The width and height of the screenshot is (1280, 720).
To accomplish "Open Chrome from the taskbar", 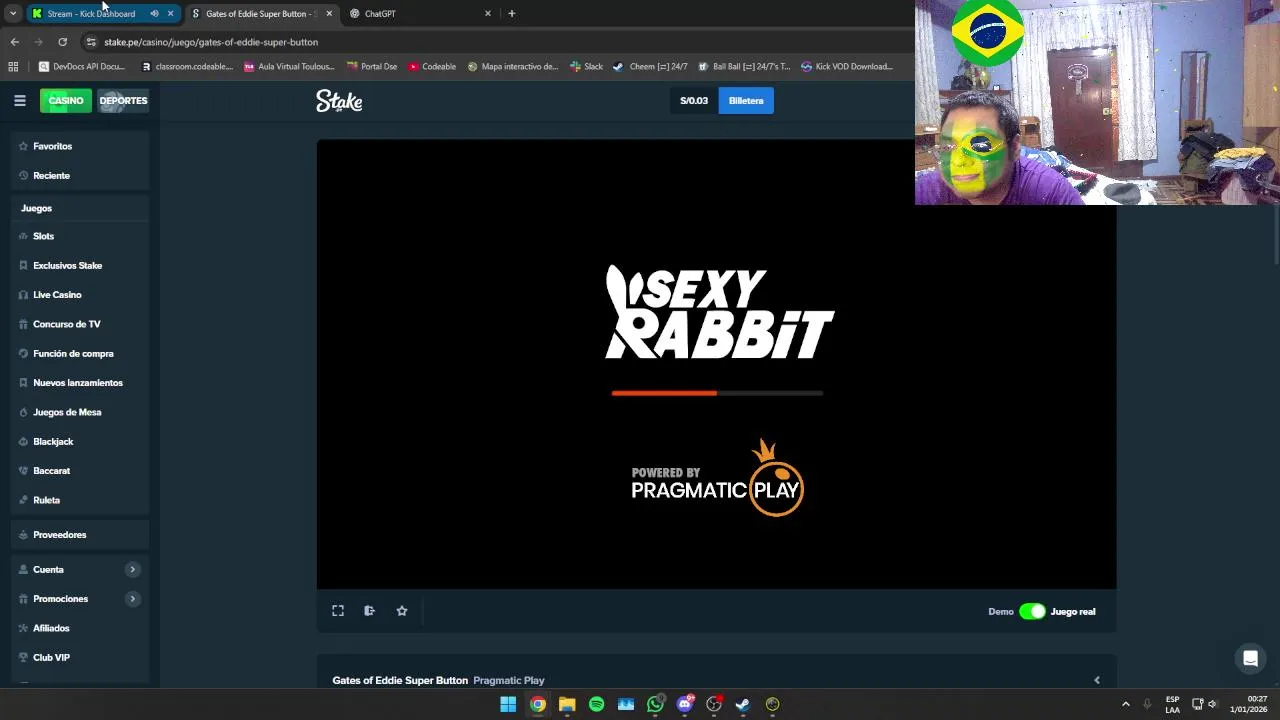I will click(538, 704).
